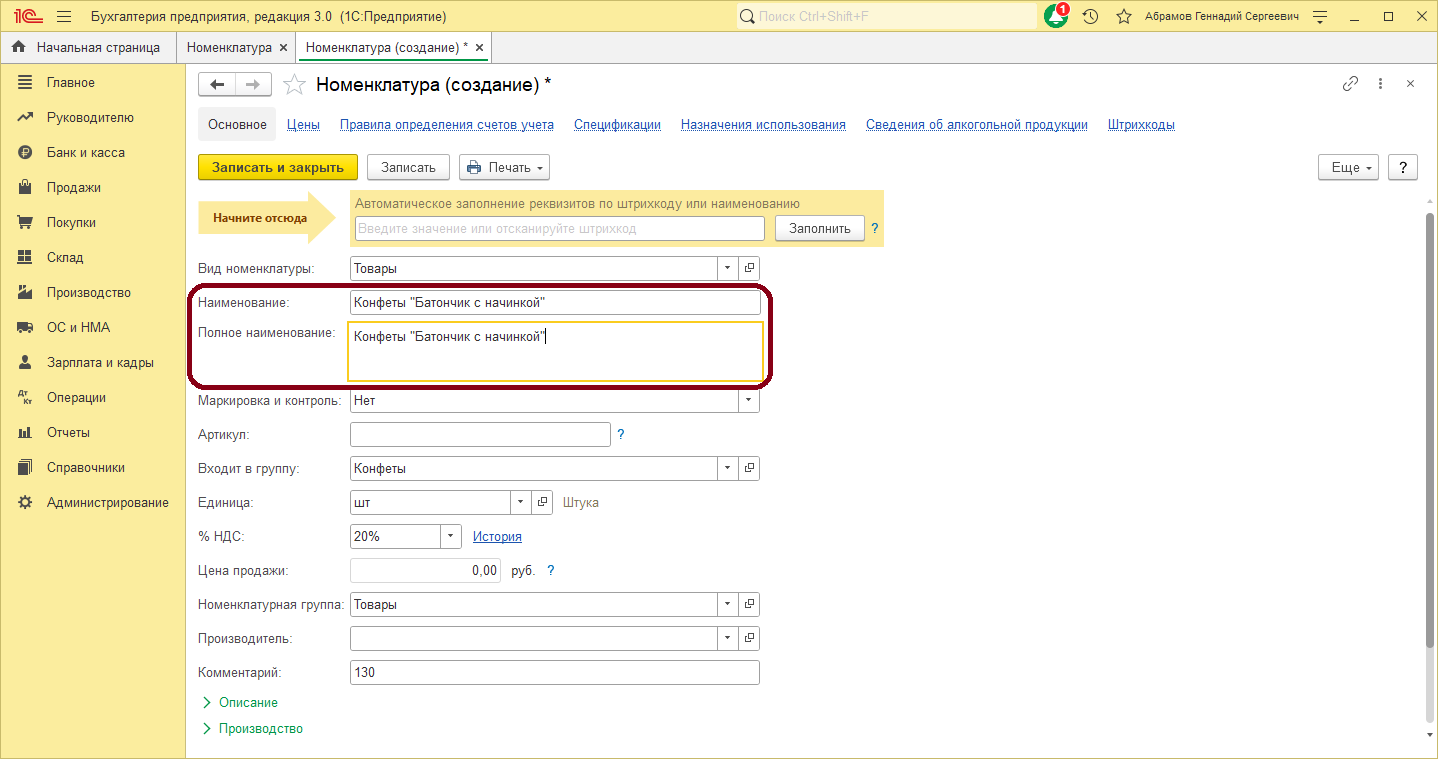This screenshot has height=759, width=1438.
Task: Open the hamburger main menu icon
Action: pos(64,17)
